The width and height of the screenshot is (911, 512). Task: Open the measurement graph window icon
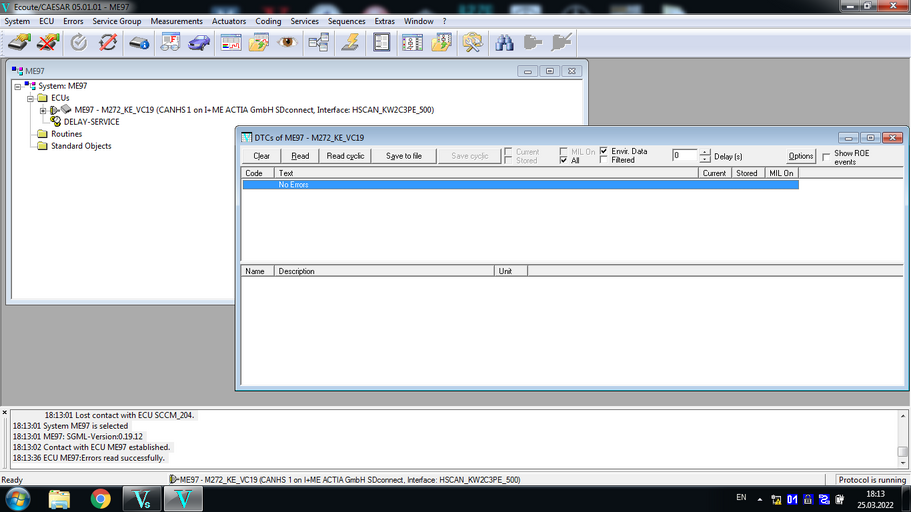coord(231,42)
